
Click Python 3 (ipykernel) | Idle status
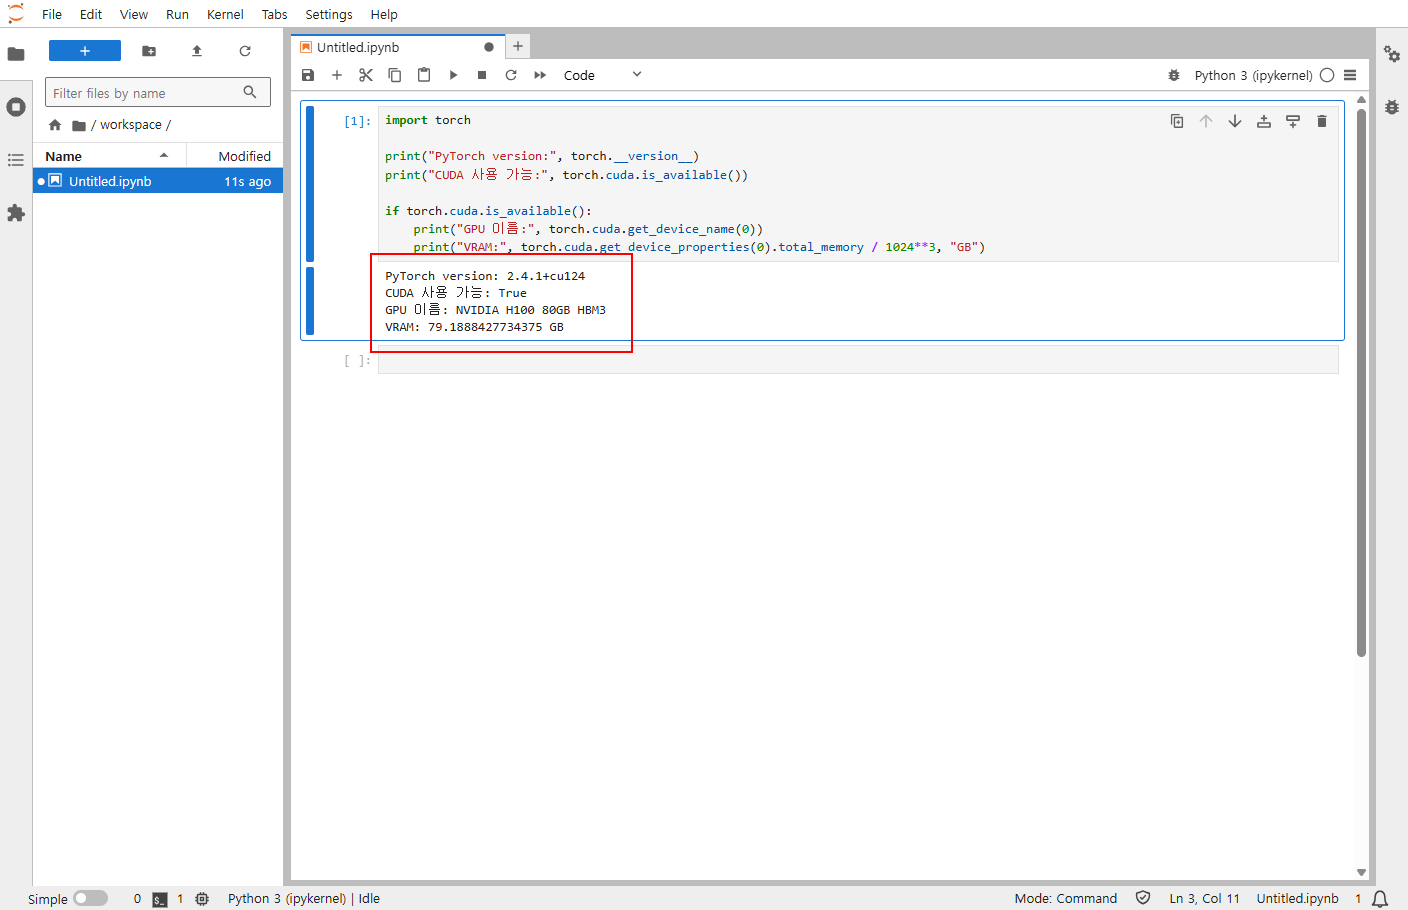tap(304, 898)
